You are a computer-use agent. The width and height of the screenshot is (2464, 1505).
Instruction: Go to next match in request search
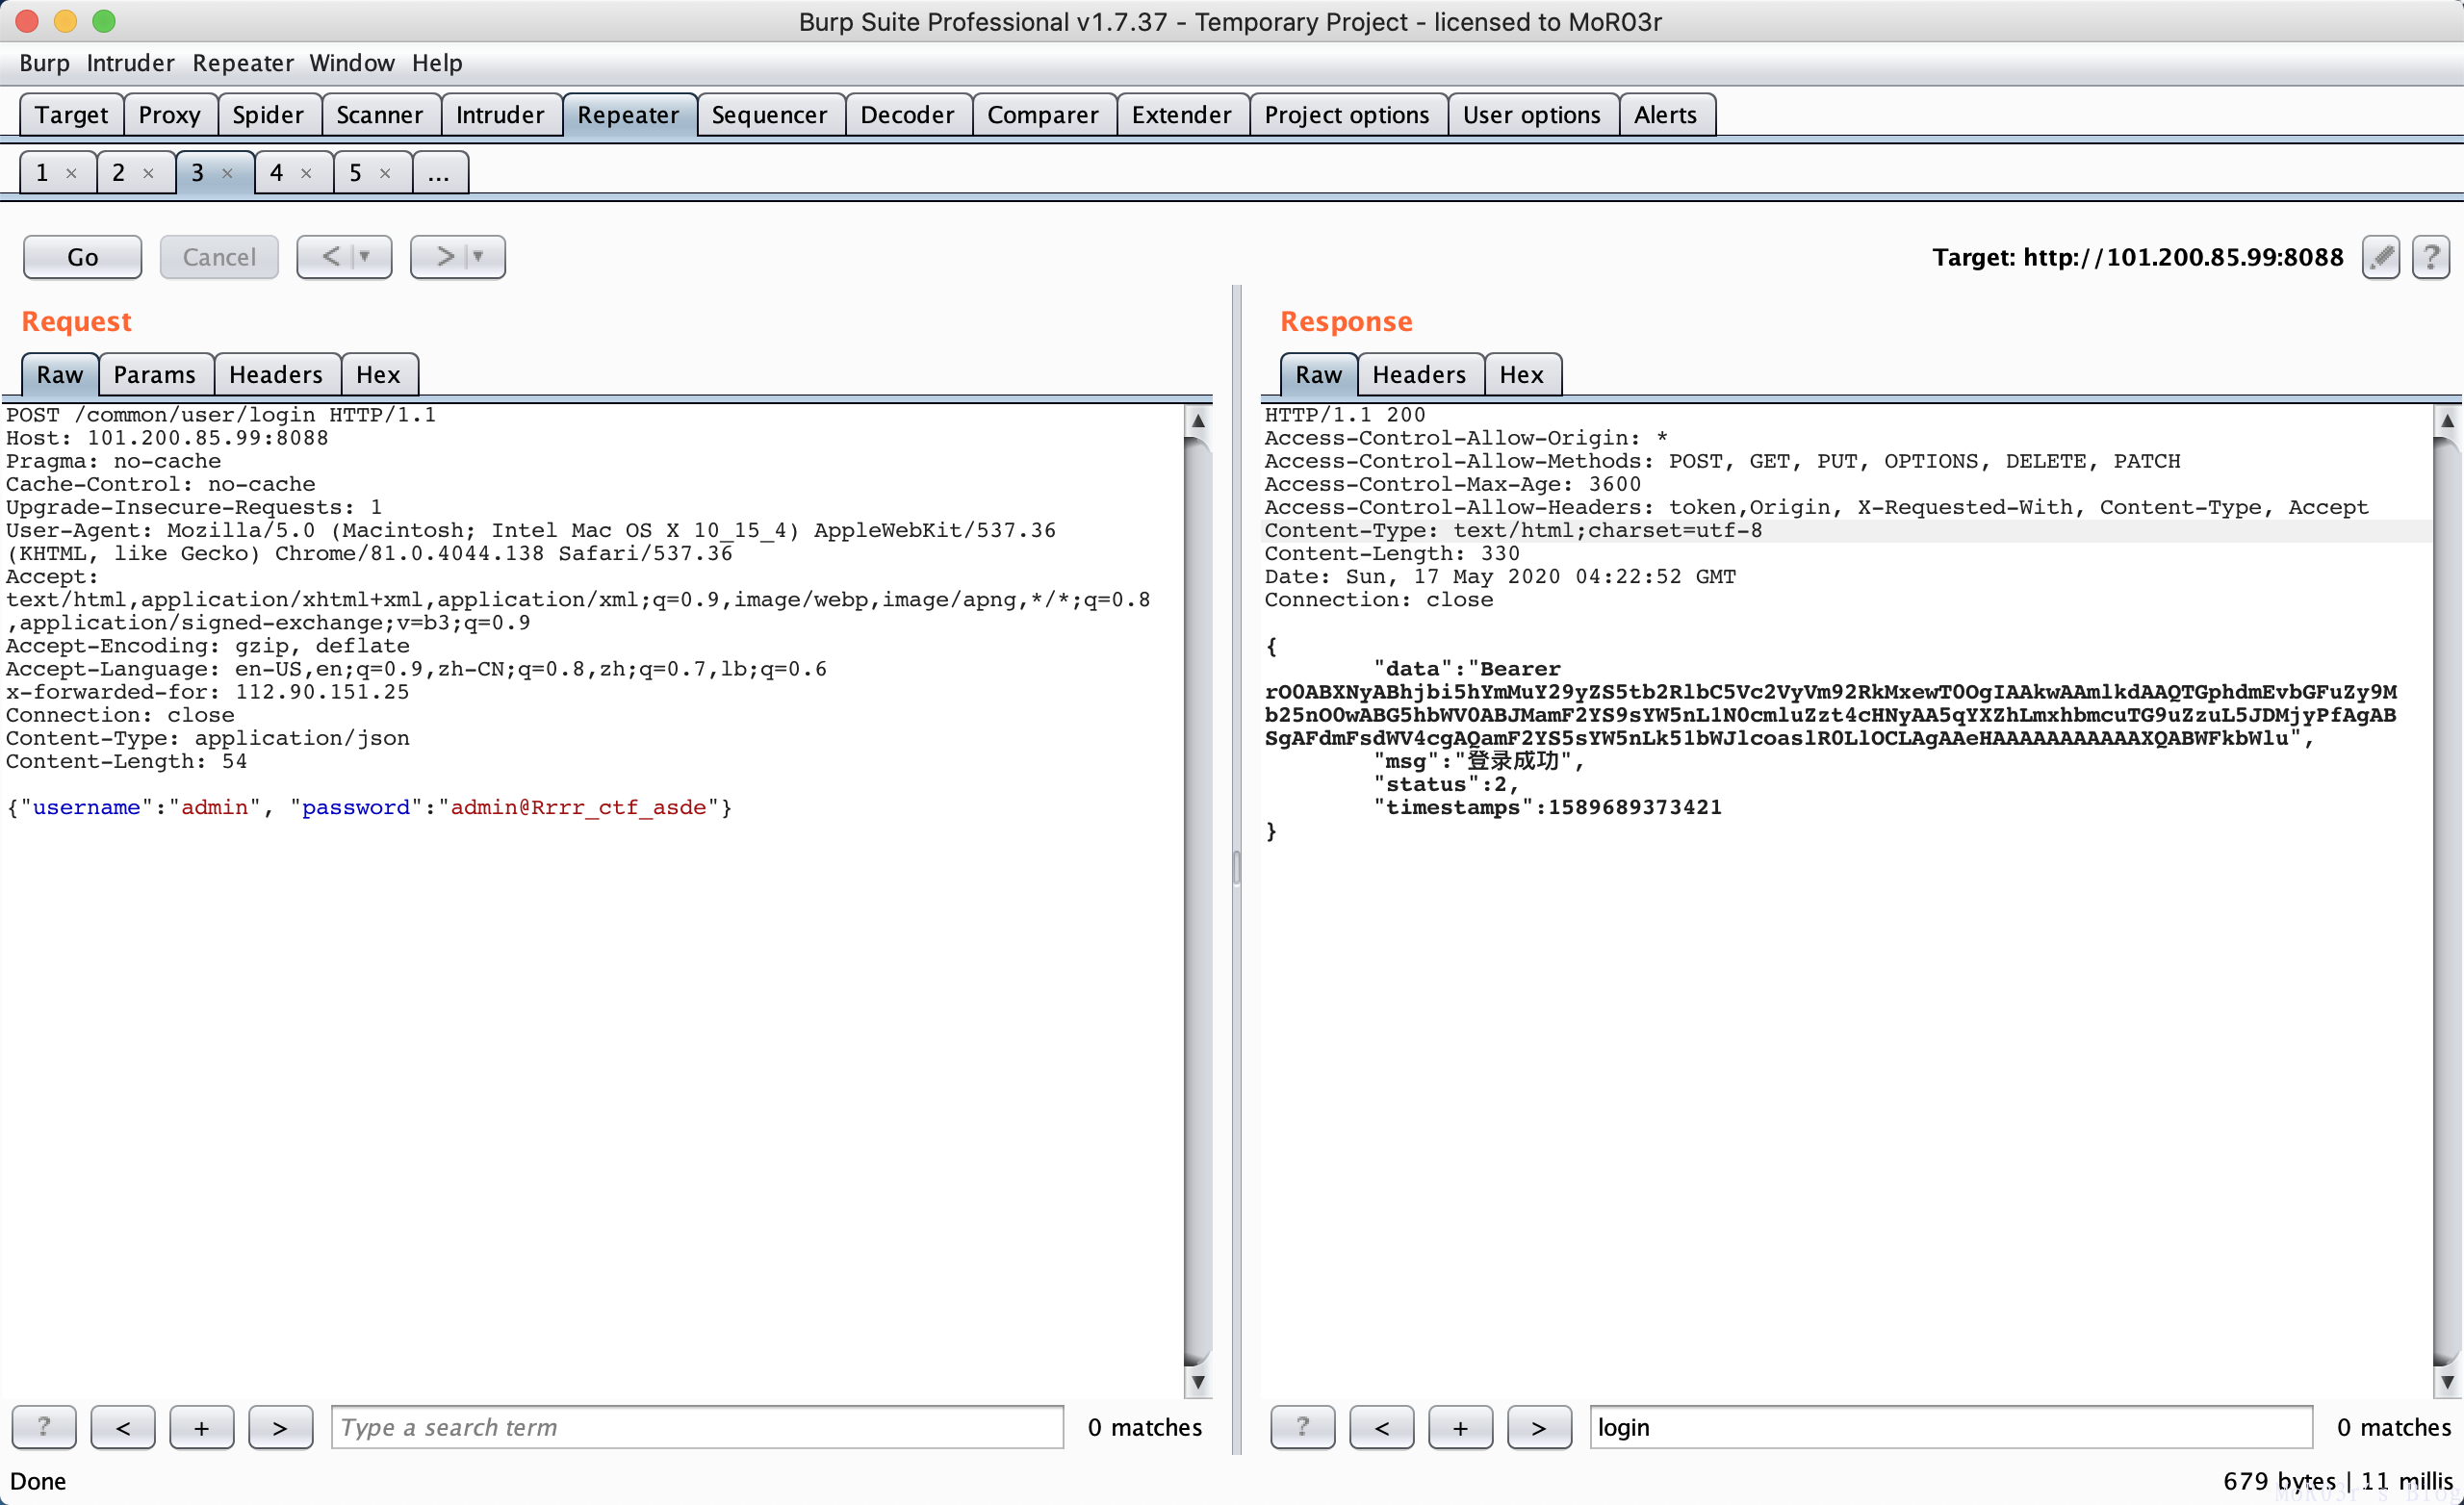(x=280, y=1427)
